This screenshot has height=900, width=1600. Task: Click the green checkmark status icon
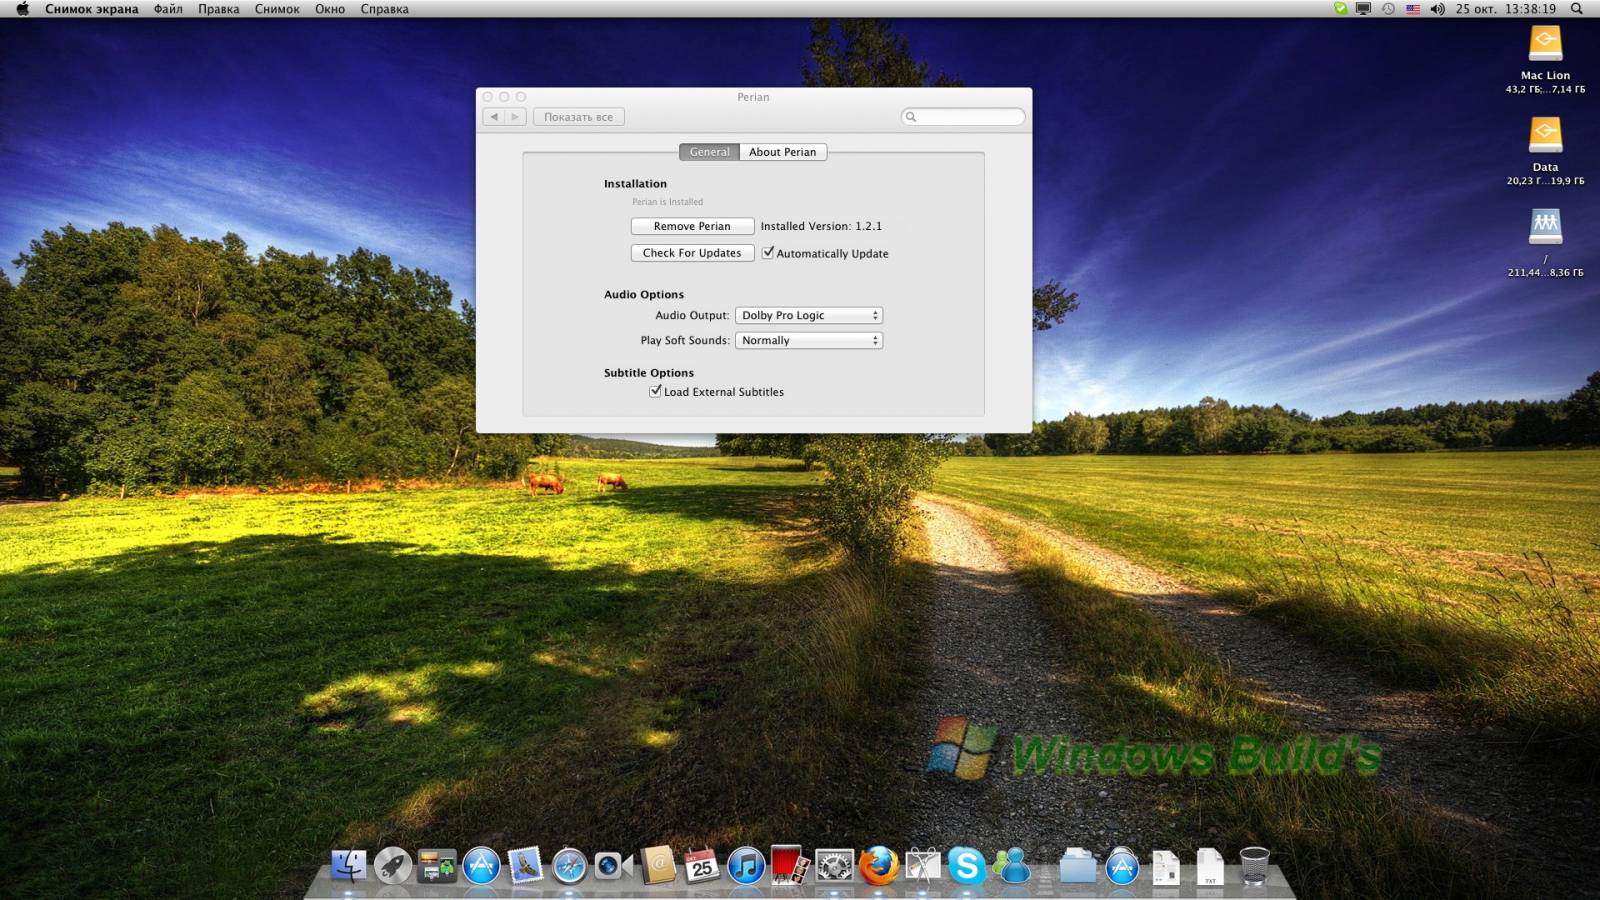[x=1340, y=9]
